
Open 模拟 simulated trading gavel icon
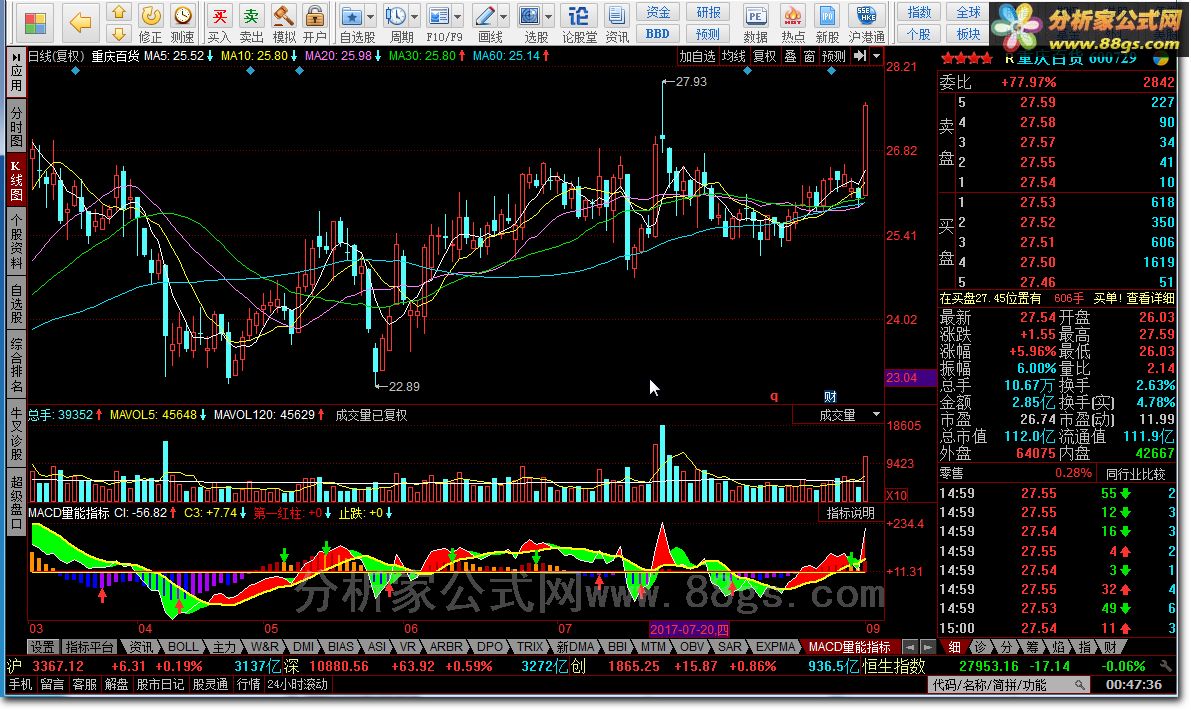pyautogui.click(x=283, y=24)
